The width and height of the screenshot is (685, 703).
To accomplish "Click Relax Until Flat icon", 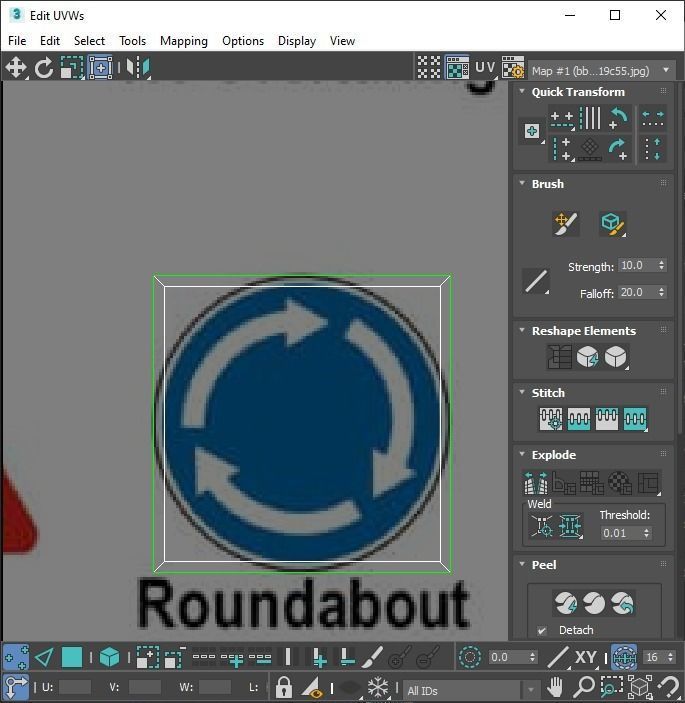I will 588,357.
